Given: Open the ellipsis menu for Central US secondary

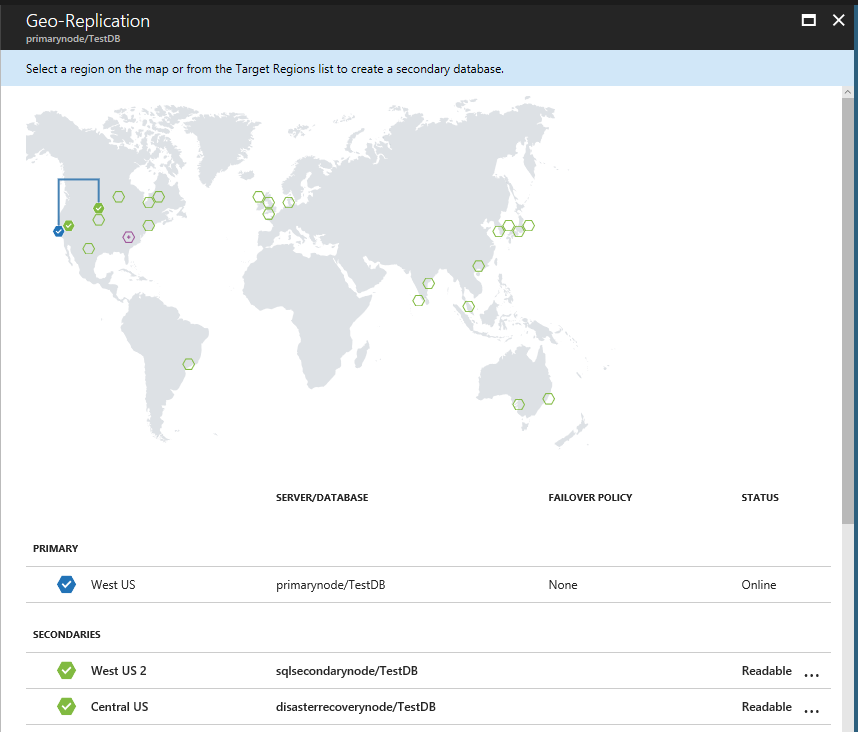Looking at the screenshot, I should (x=811, y=711).
